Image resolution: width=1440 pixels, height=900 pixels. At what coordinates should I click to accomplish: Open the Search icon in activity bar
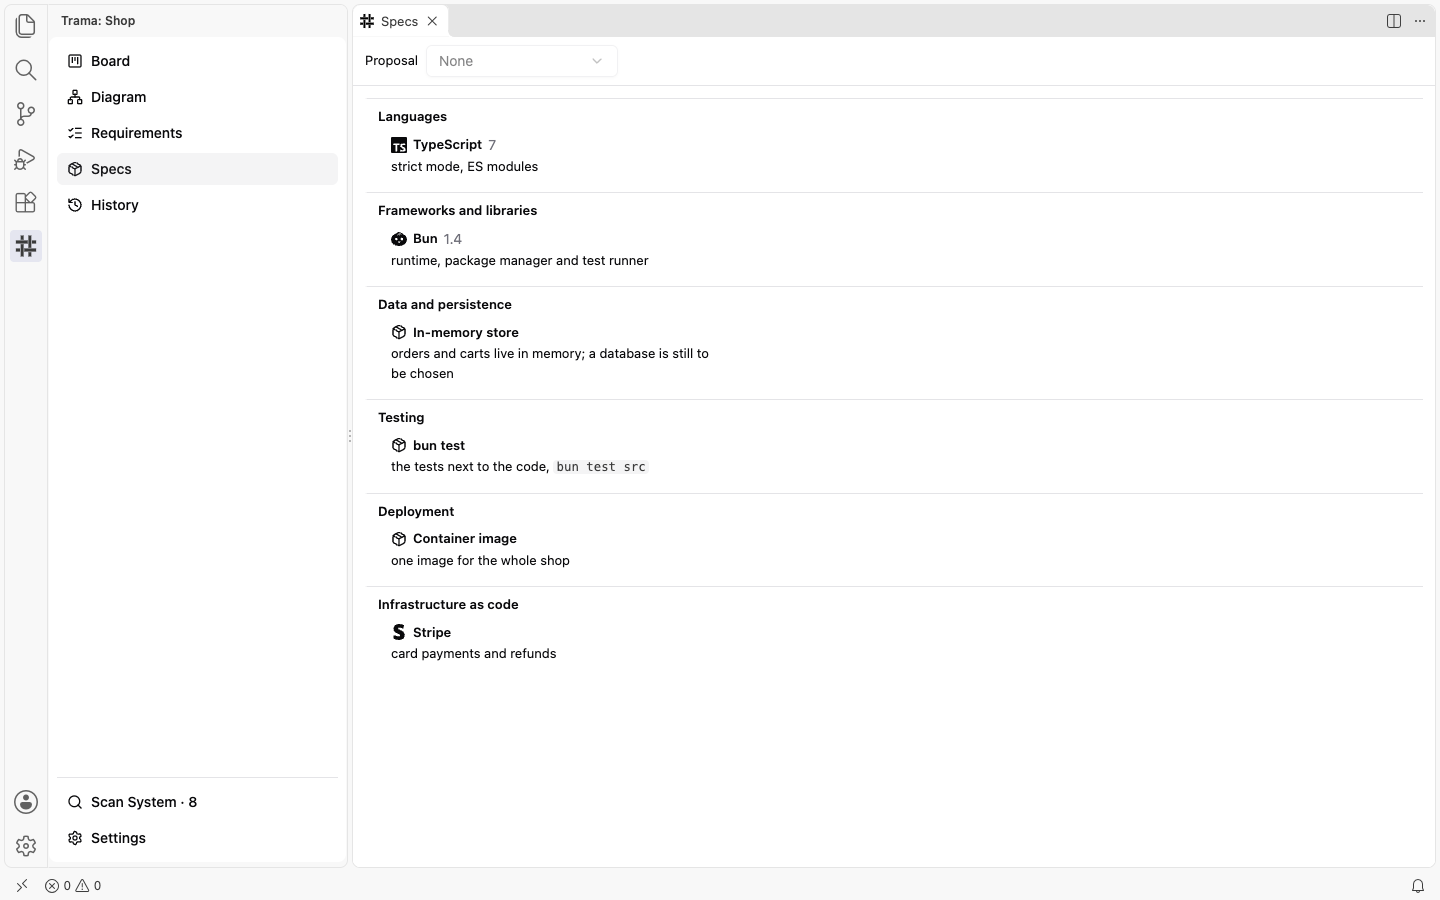point(26,70)
